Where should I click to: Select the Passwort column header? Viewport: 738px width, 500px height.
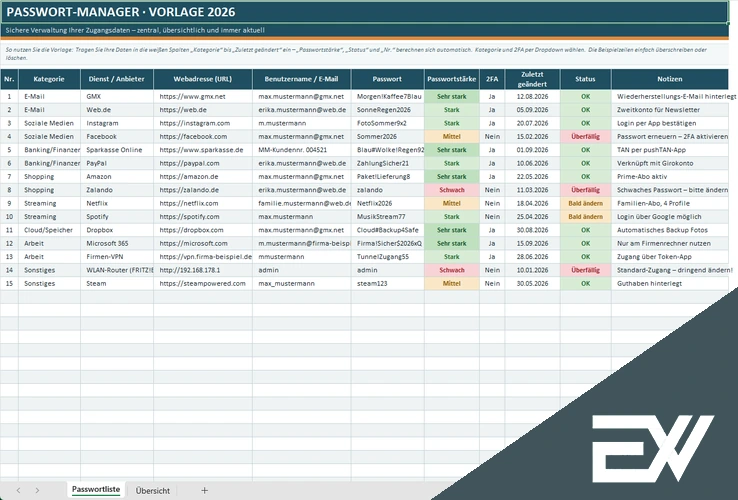point(387,79)
